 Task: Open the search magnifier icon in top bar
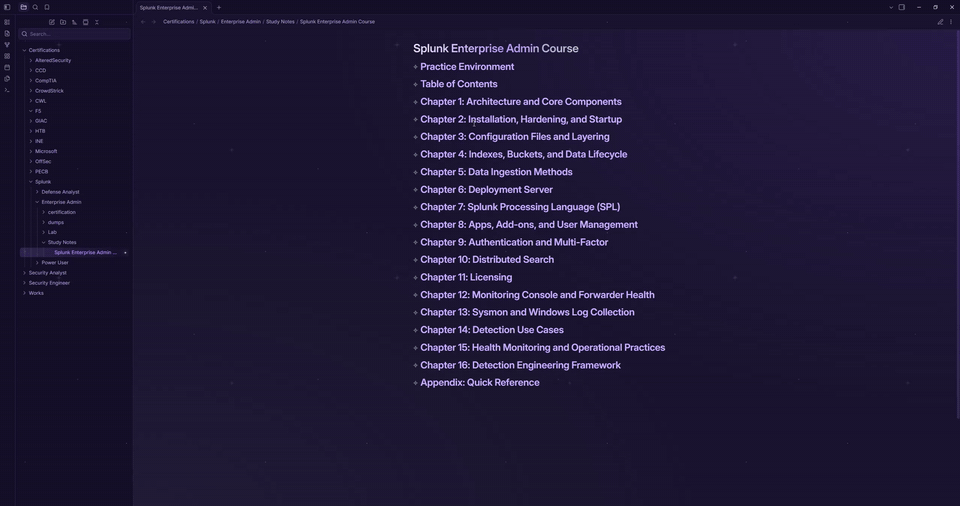(x=36, y=7)
